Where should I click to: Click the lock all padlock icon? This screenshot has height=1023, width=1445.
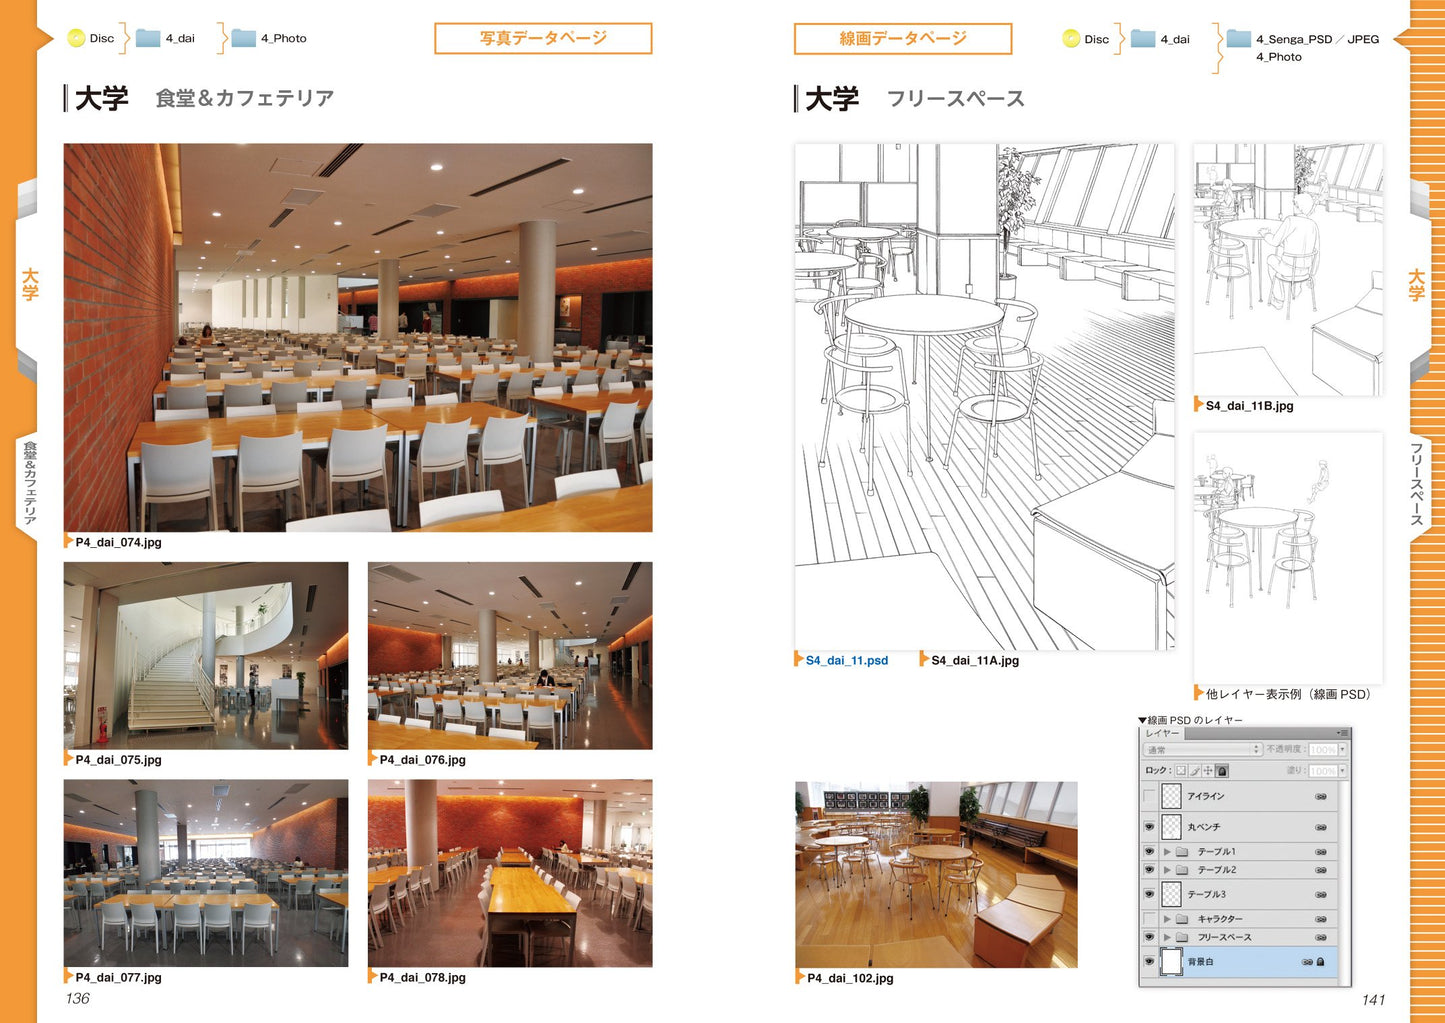(x=1222, y=771)
